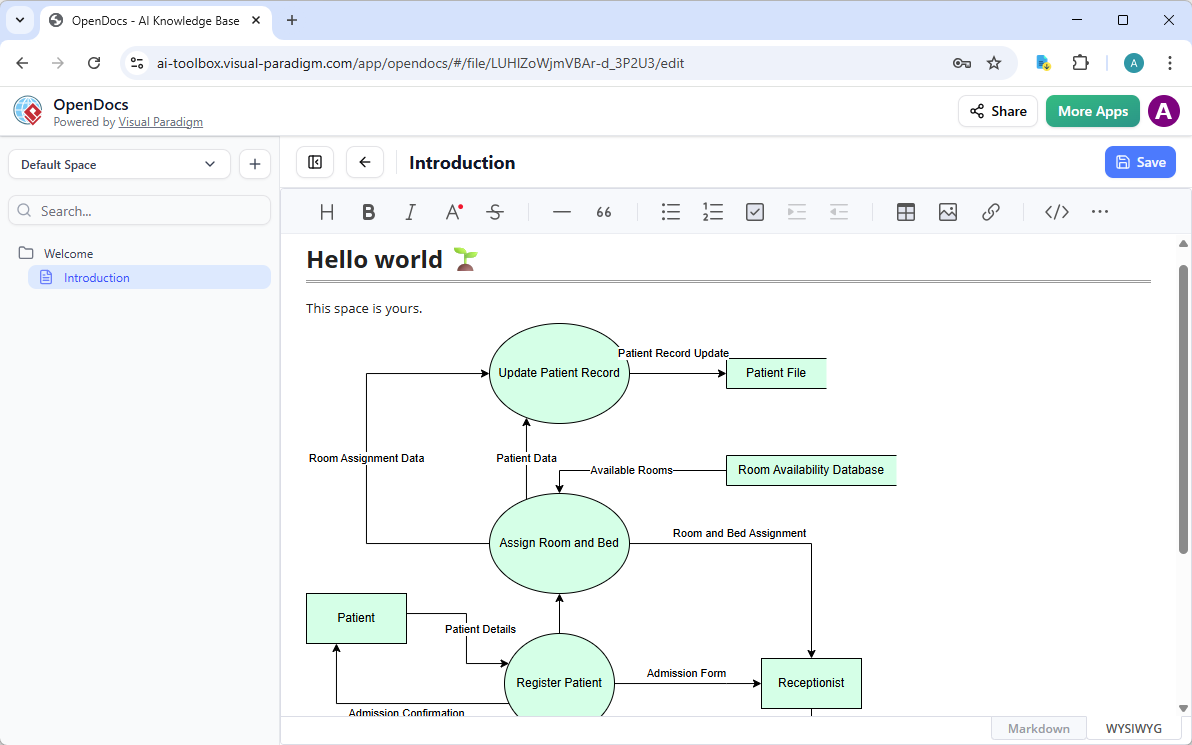Collapse the document sidebar
The width and height of the screenshot is (1192, 745).
click(314, 161)
